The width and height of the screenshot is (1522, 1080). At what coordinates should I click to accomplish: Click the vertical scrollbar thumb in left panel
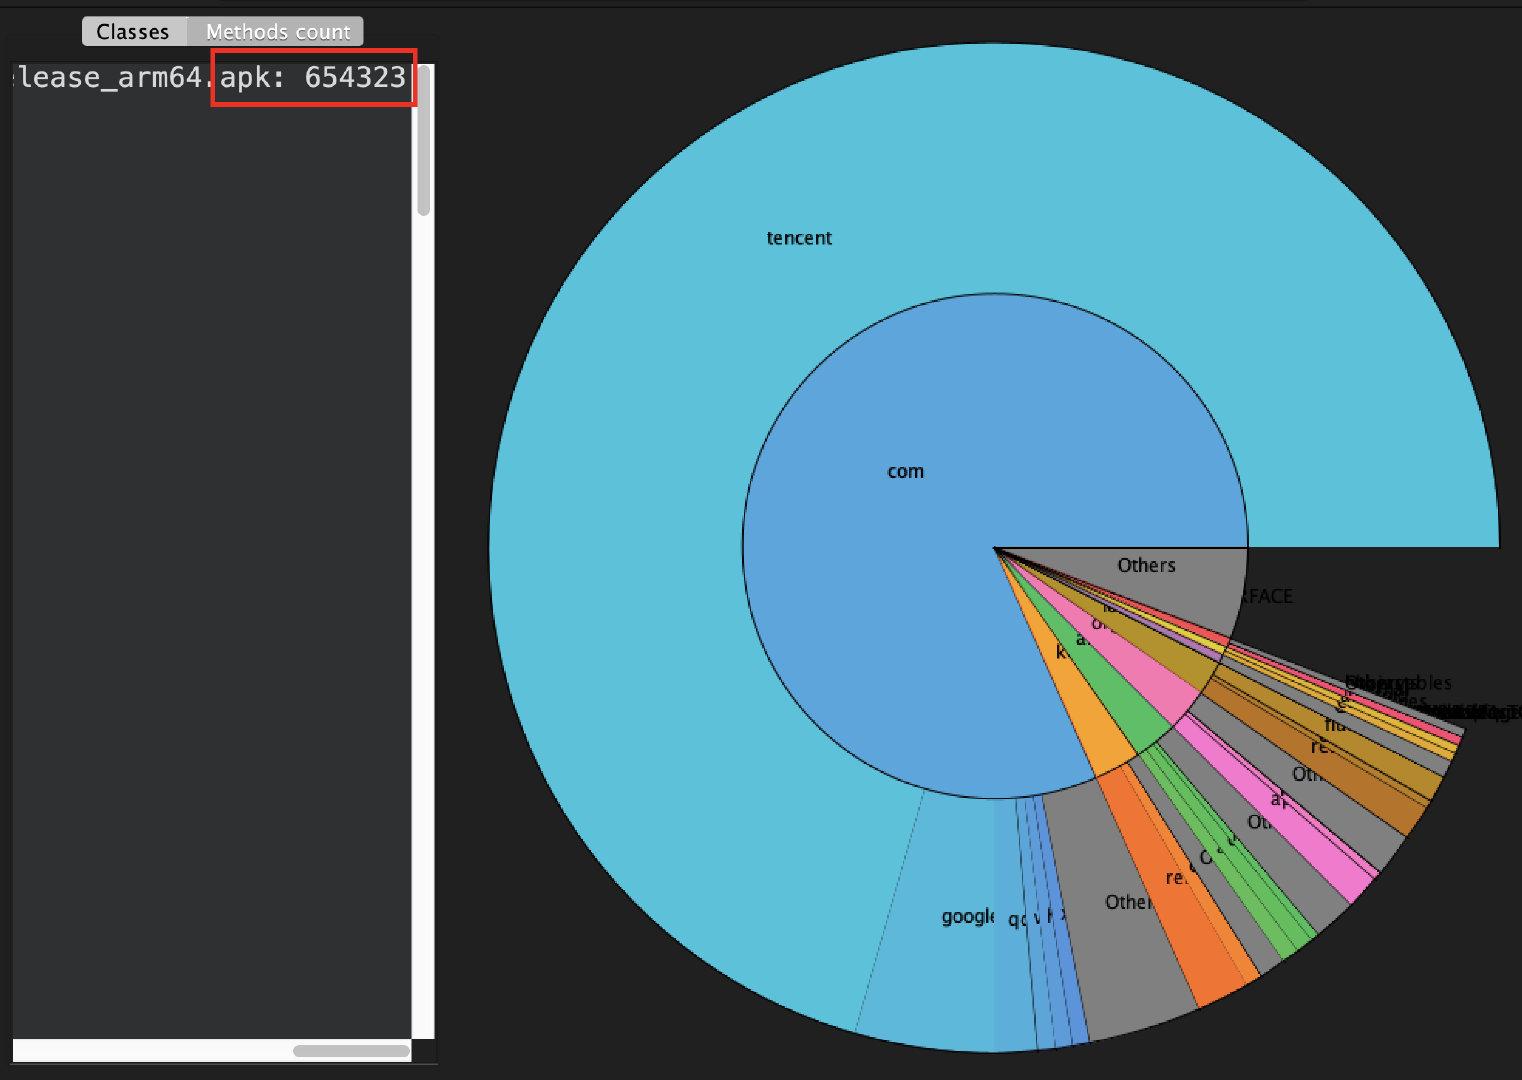point(424,140)
